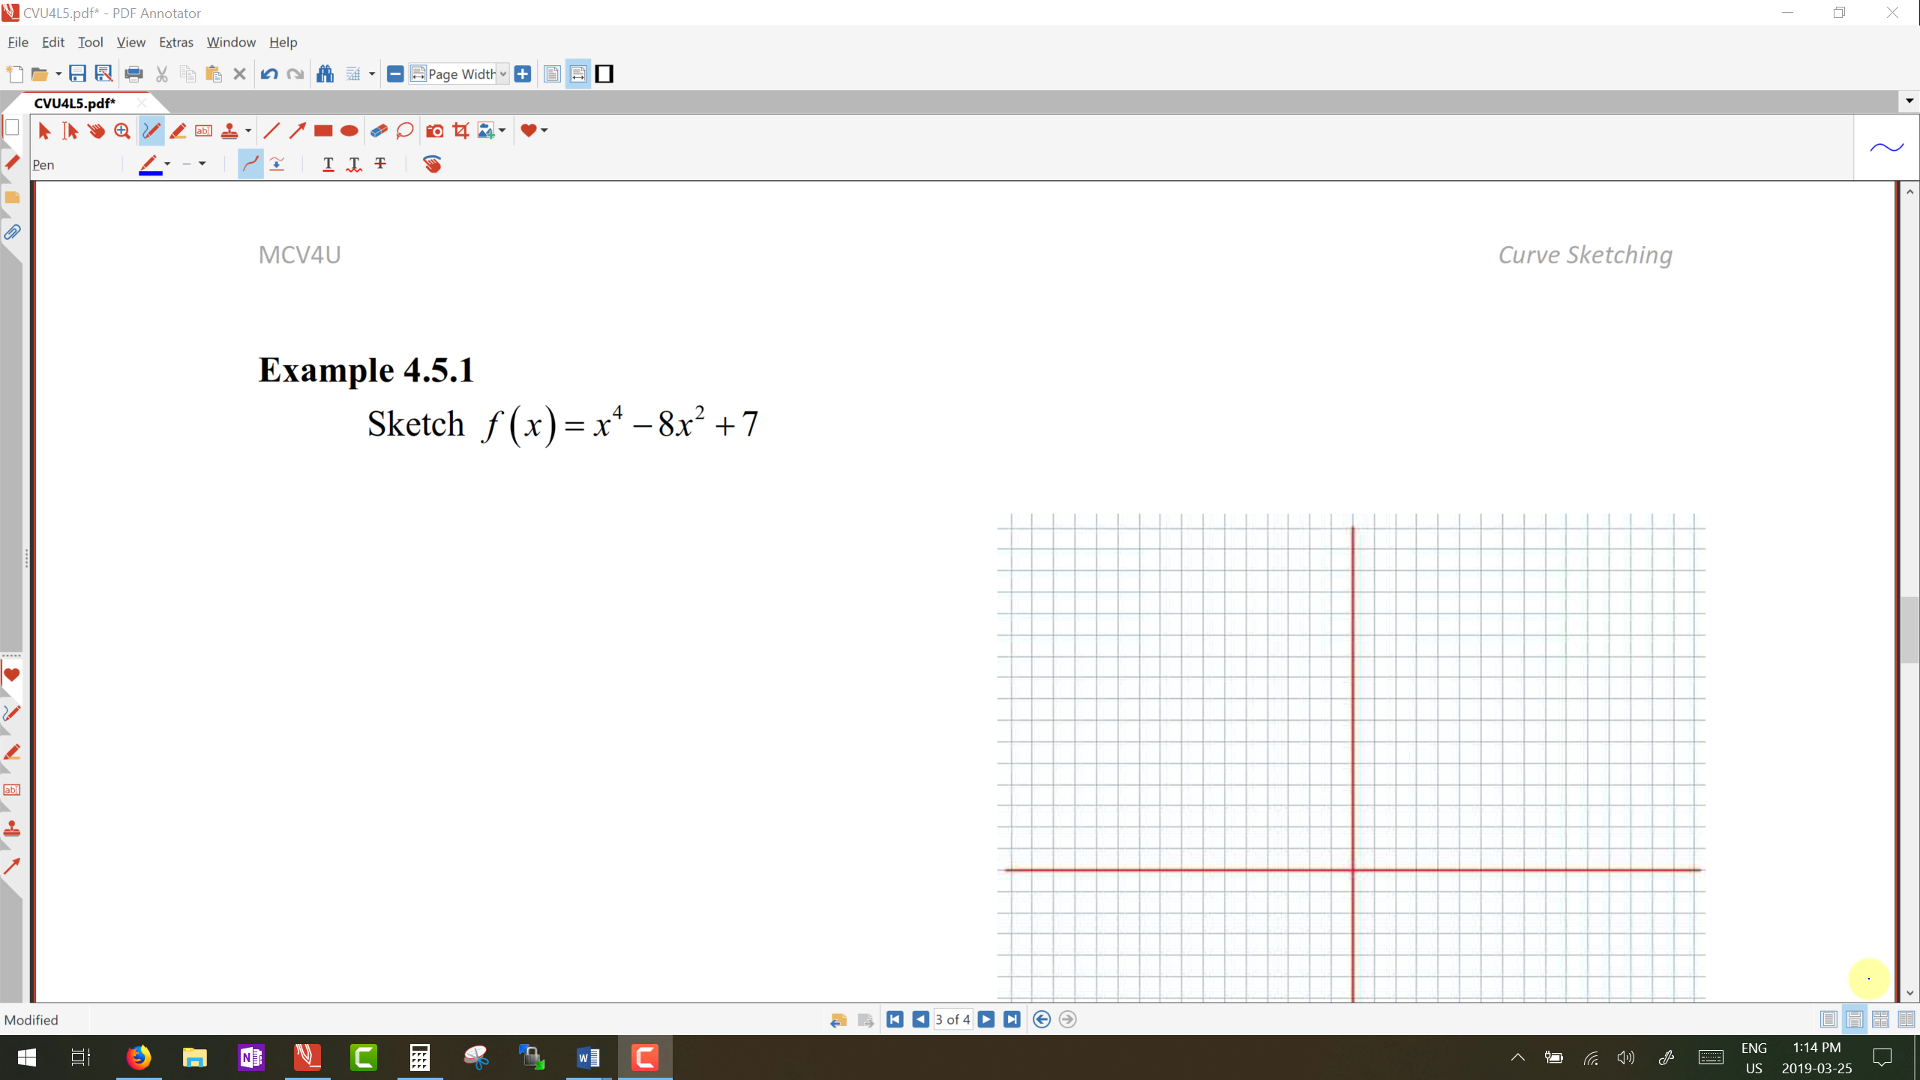Viewport: 1920px width, 1080px height.
Task: Select the Eraser tool
Action: point(378,131)
